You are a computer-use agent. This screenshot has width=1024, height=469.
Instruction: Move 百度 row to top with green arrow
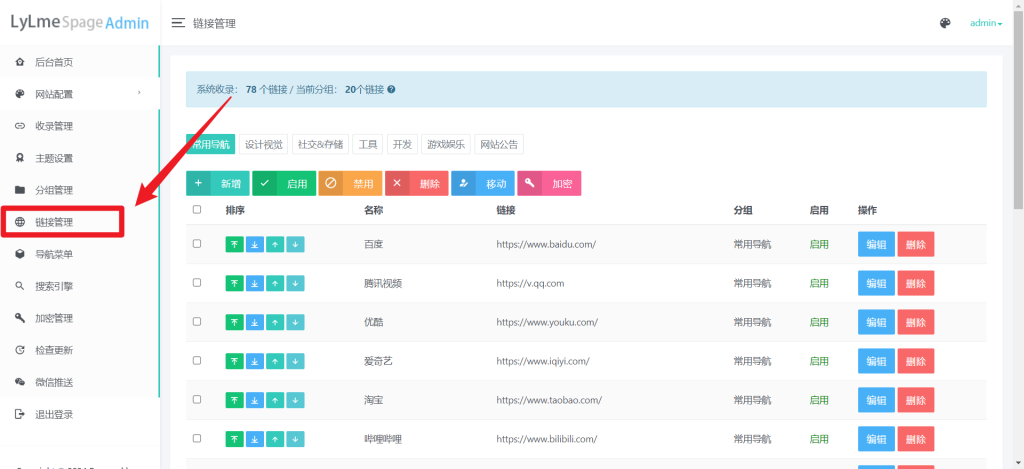[235, 244]
